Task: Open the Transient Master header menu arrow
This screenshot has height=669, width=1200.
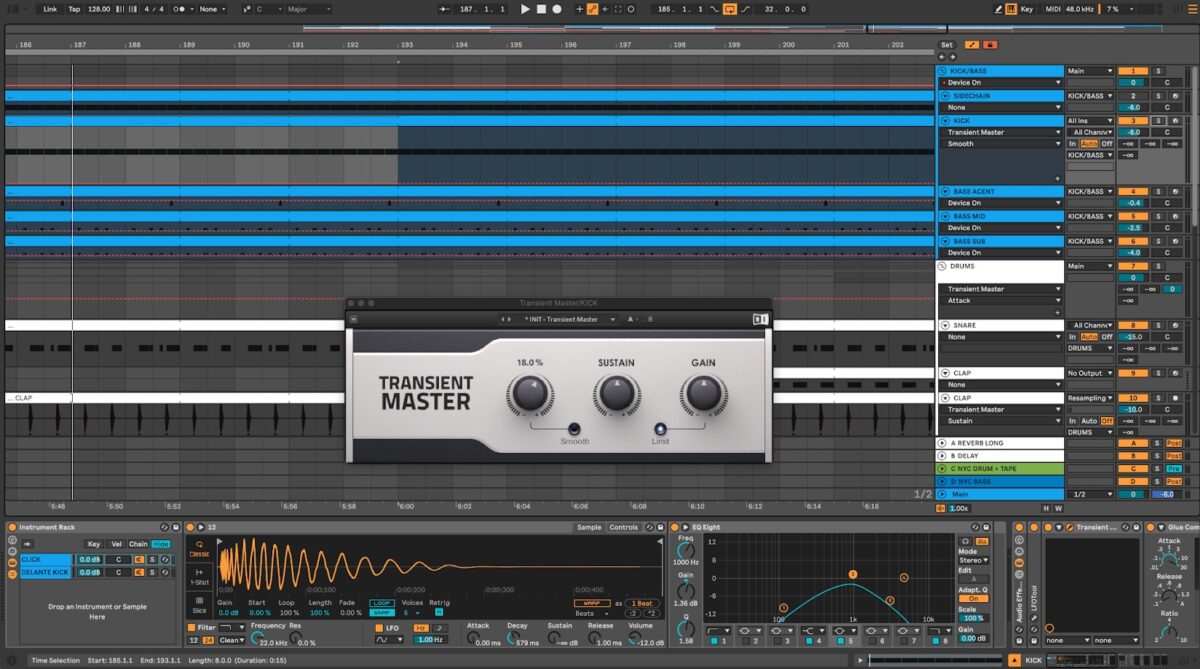Action: (353, 319)
